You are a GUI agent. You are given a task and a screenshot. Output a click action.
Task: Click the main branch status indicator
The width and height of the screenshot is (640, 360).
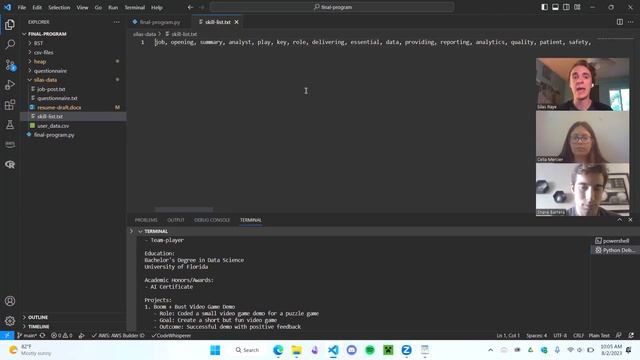pyautogui.click(x=27, y=336)
